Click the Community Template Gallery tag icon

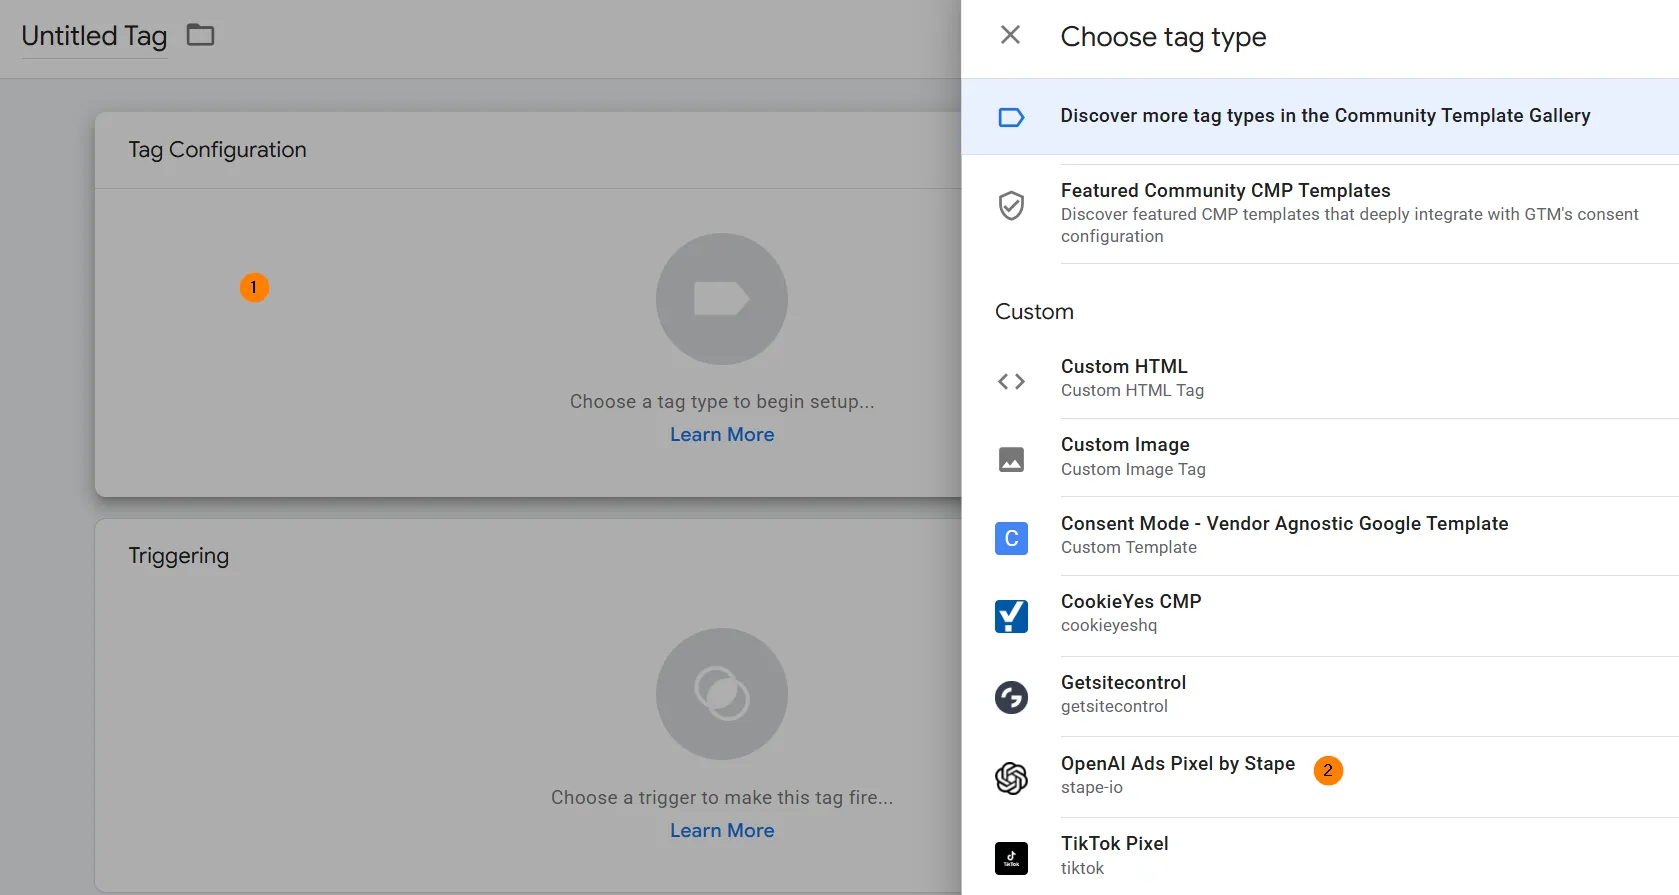(1011, 117)
